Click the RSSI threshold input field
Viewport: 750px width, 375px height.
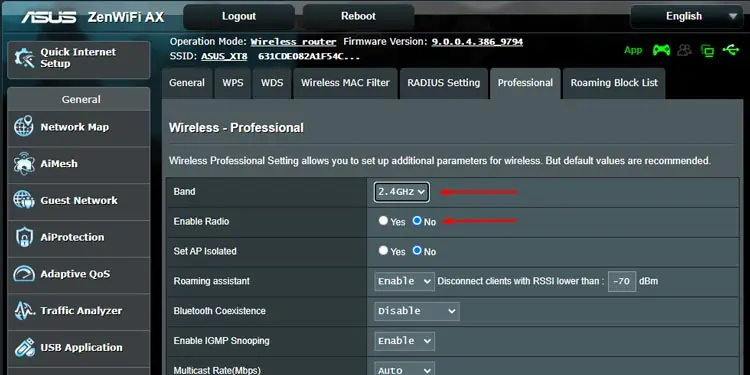pyautogui.click(x=622, y=281)
